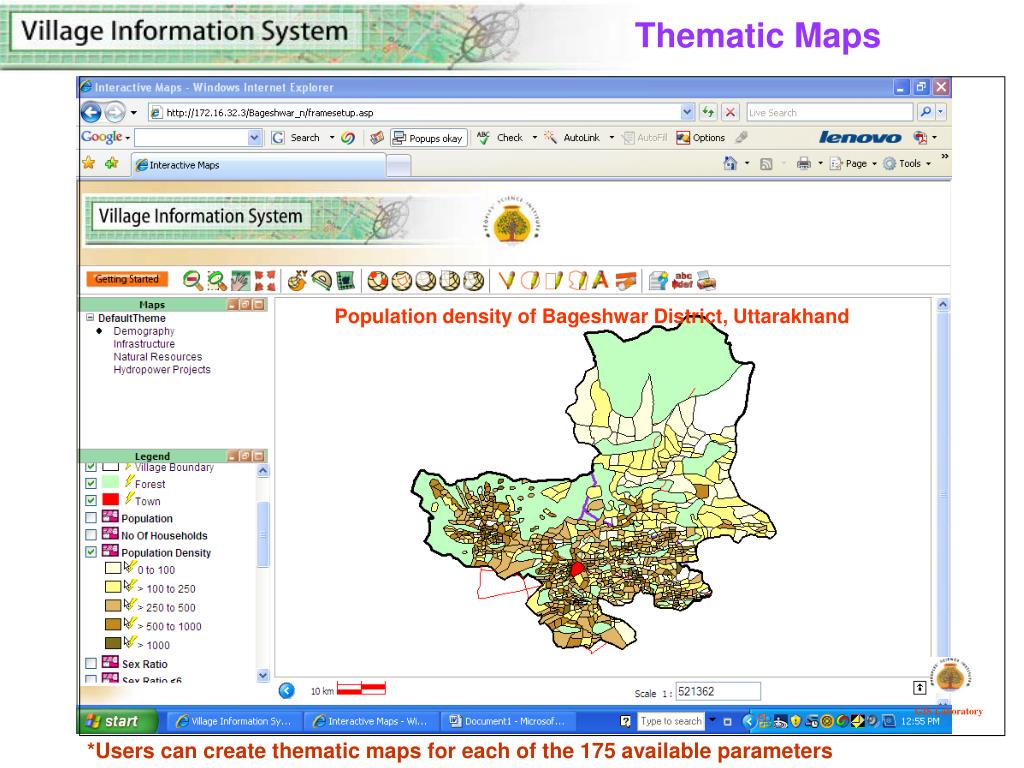Enable the Population layer checkbox
The height and width of the screenshot is (768, 1024).
91,518
